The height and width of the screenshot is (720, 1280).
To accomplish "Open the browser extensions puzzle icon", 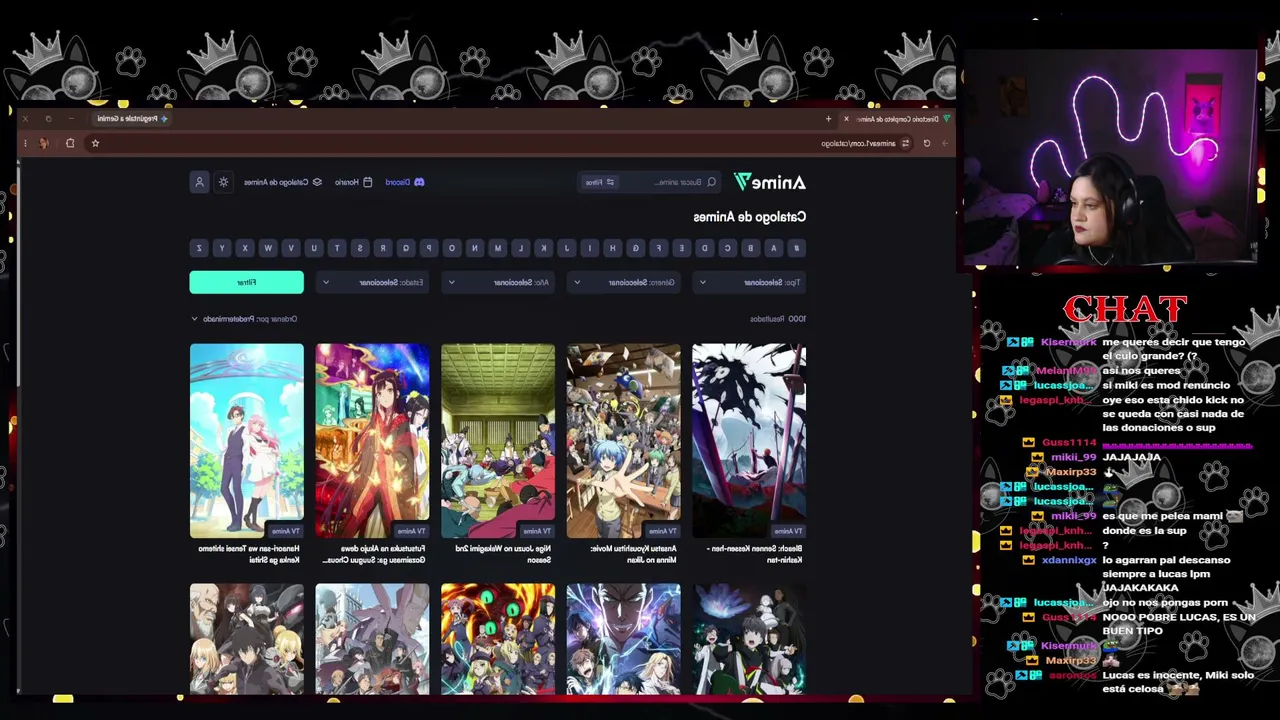I will pyautogui.click(x=70, y=143).
